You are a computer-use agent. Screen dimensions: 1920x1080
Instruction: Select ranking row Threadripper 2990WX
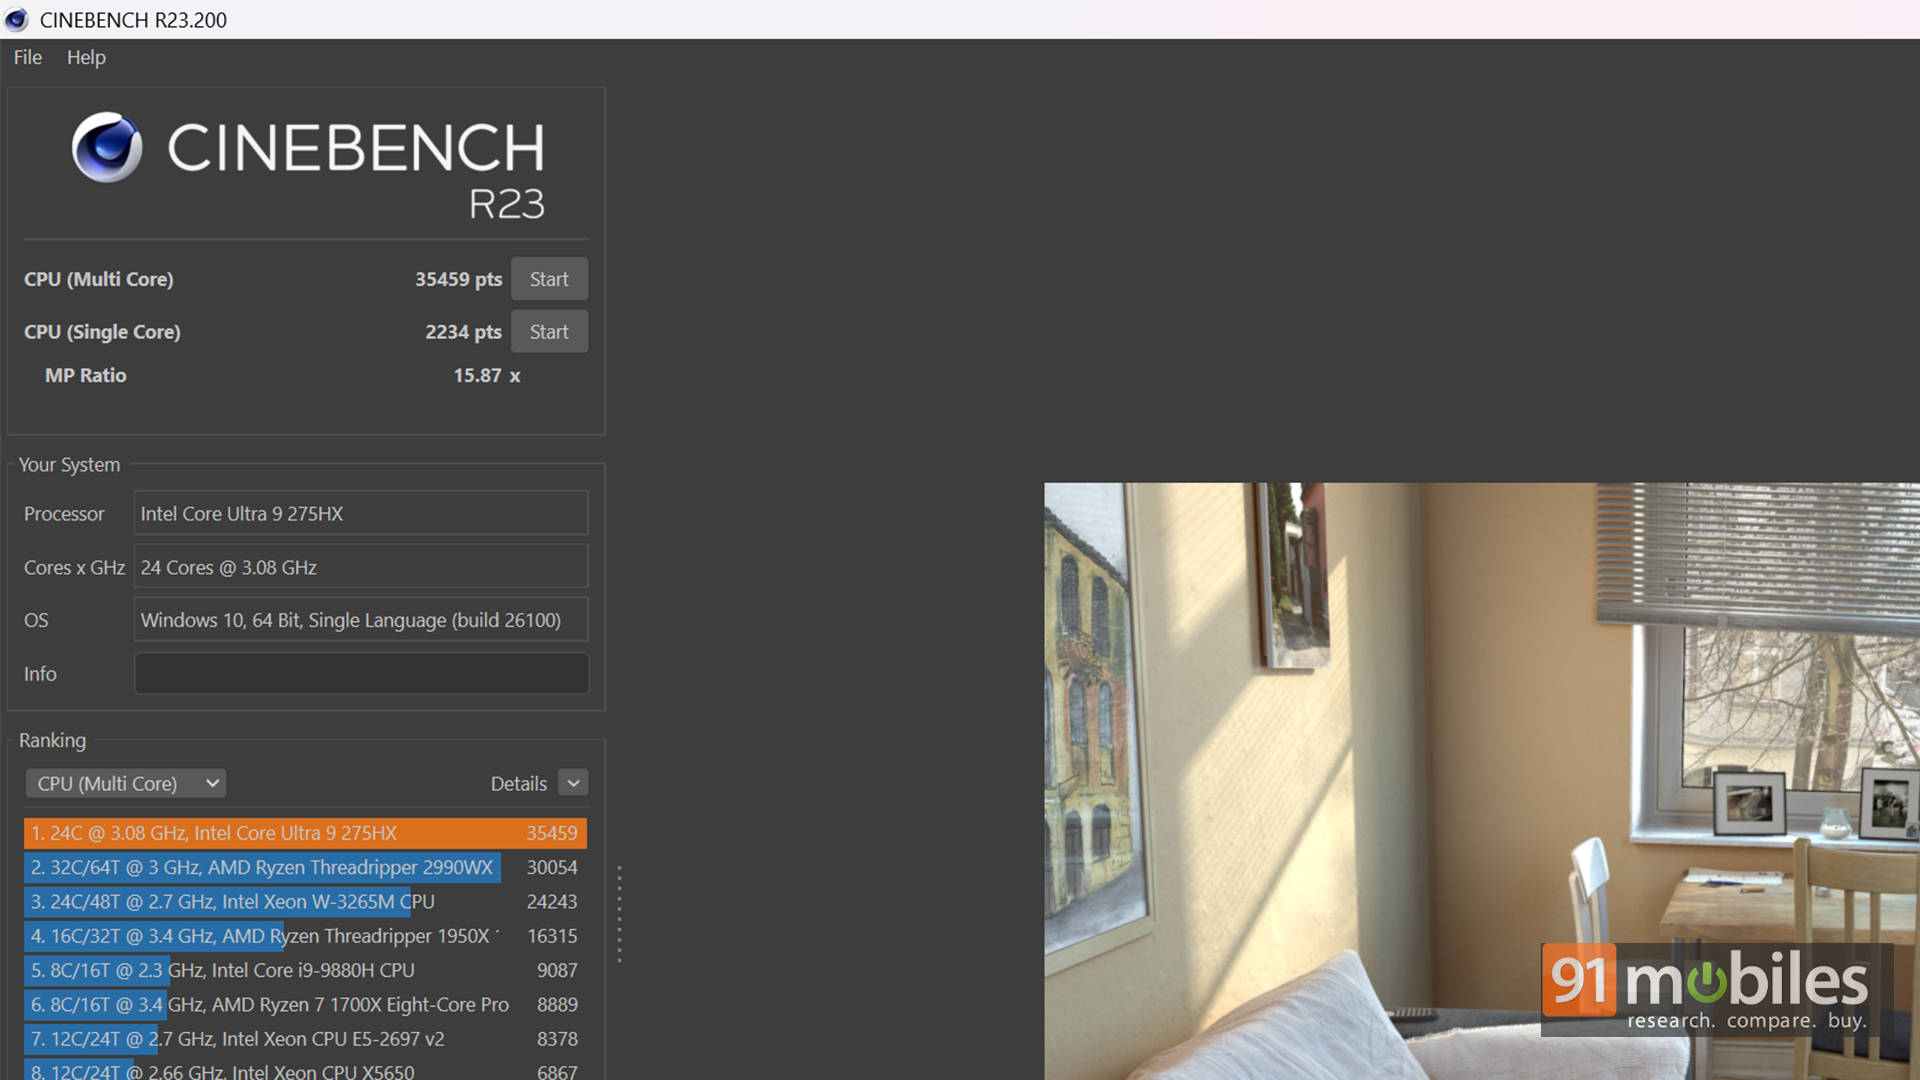tap(305, 867)
